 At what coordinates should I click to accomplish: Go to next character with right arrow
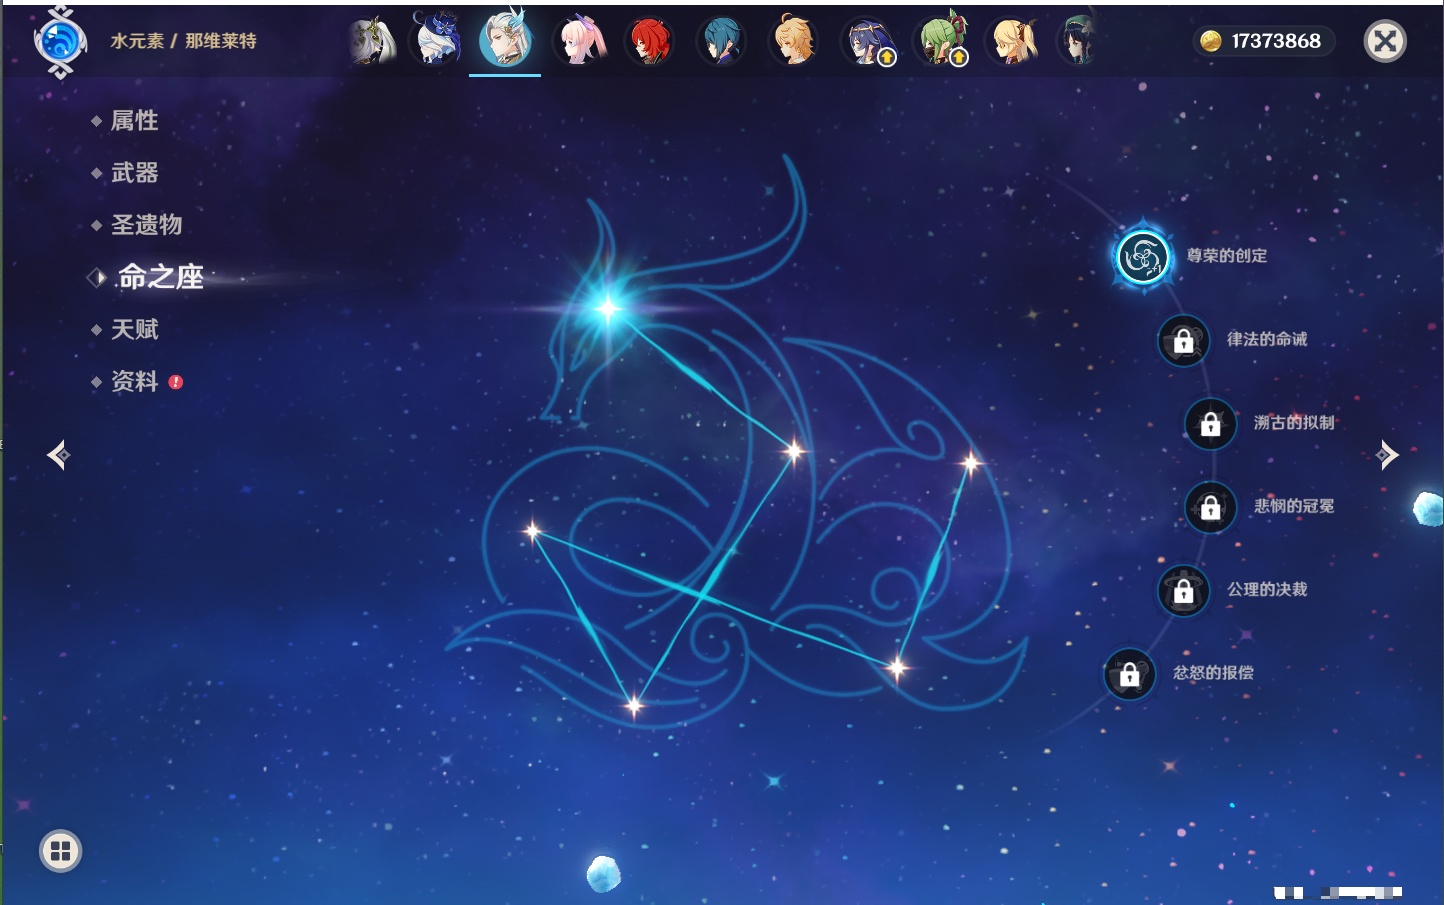tap(1387, 455)
